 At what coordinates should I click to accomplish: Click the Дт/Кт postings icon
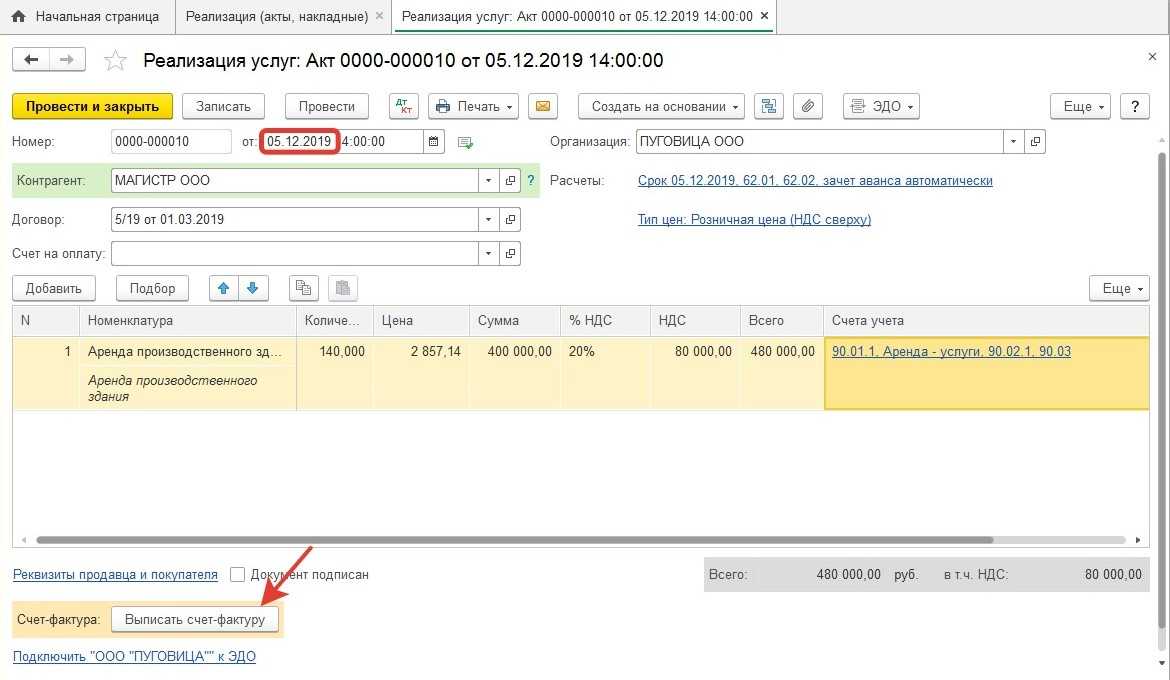(x=404, y=107)
